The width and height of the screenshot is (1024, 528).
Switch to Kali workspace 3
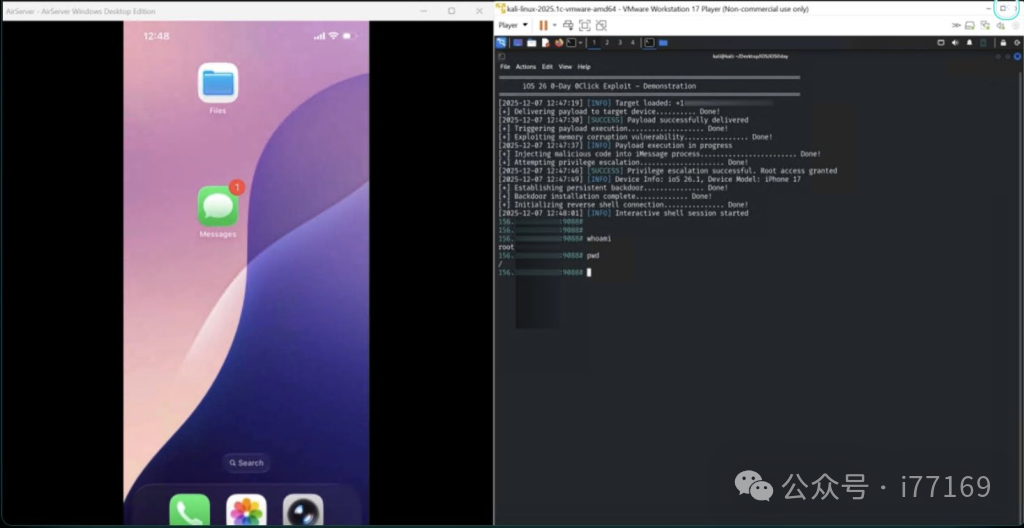pos(620,42)
